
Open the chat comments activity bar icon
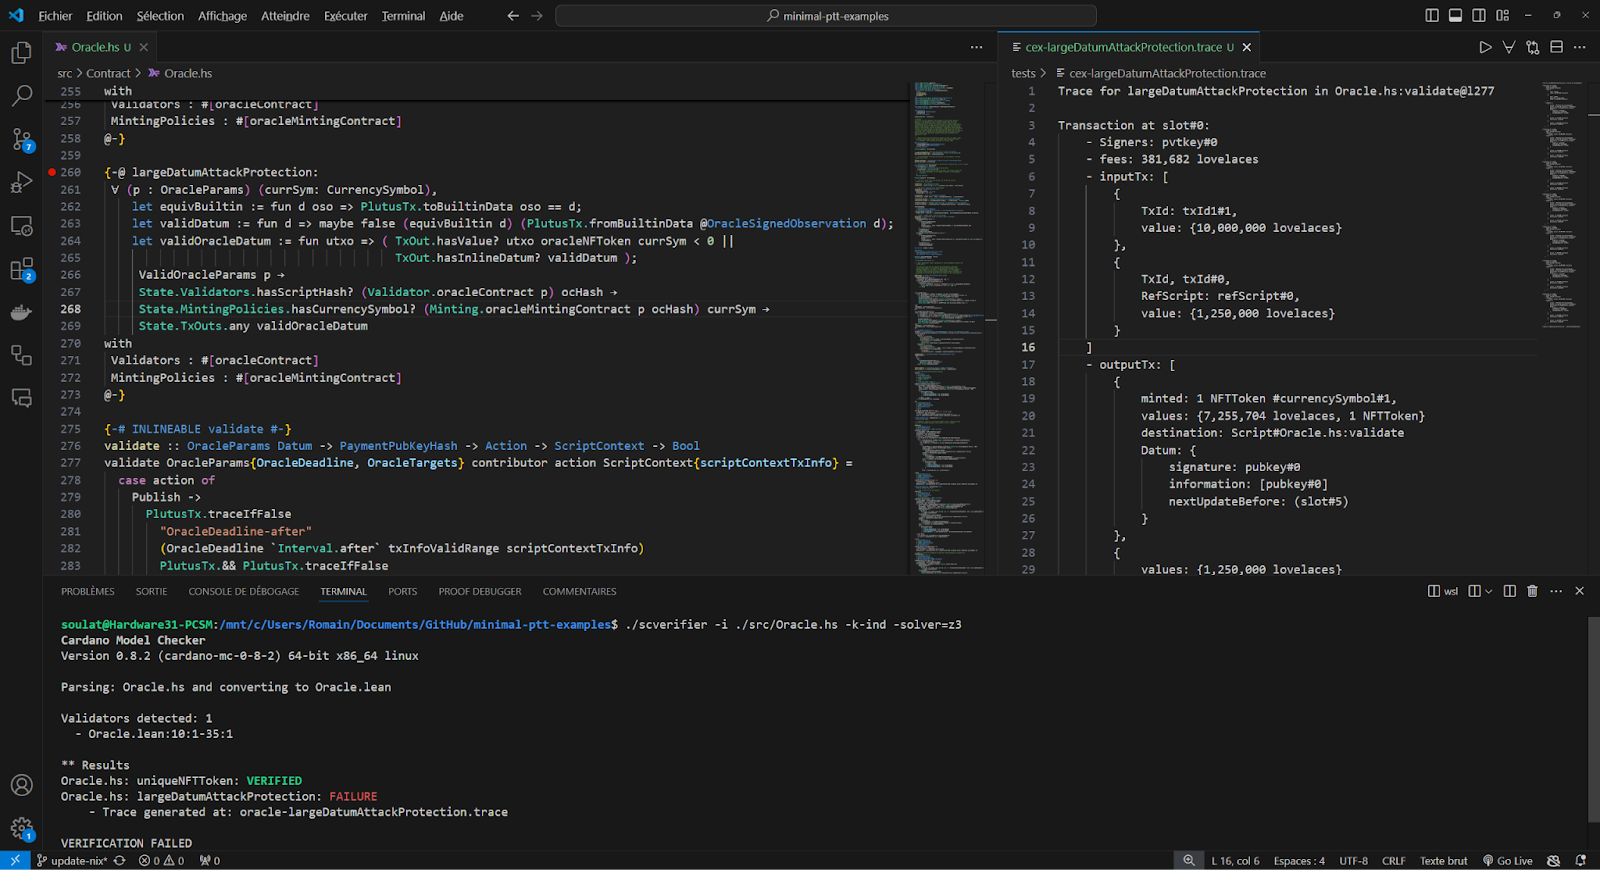[x=21, y=398]
